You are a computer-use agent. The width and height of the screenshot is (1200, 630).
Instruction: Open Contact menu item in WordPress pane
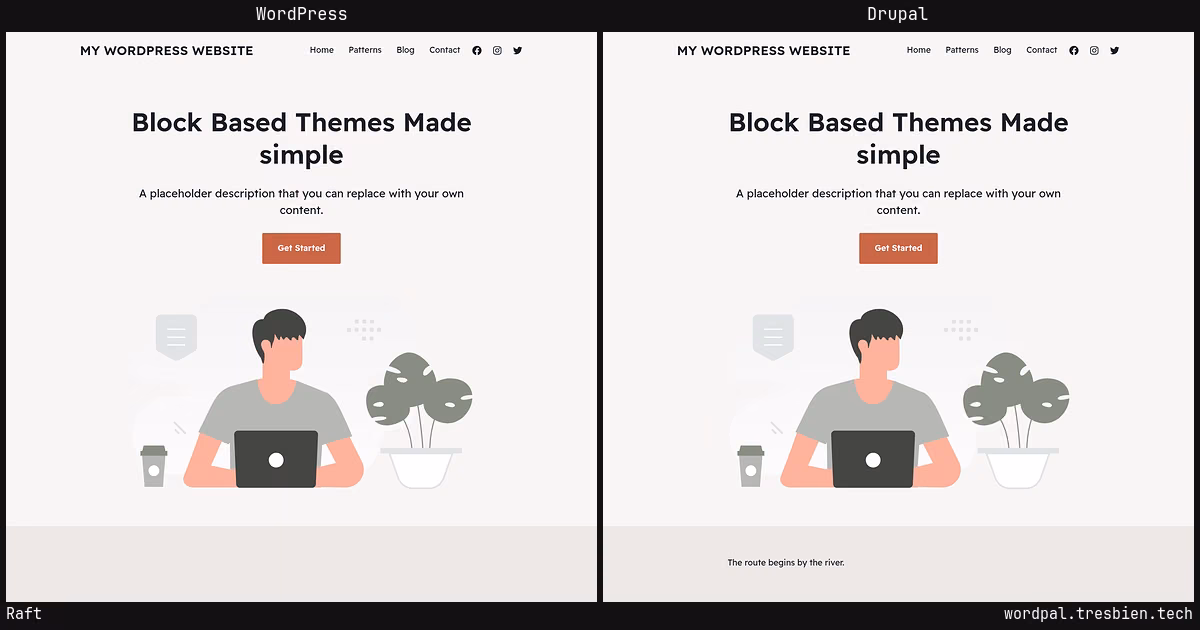[x=445, y=50]
